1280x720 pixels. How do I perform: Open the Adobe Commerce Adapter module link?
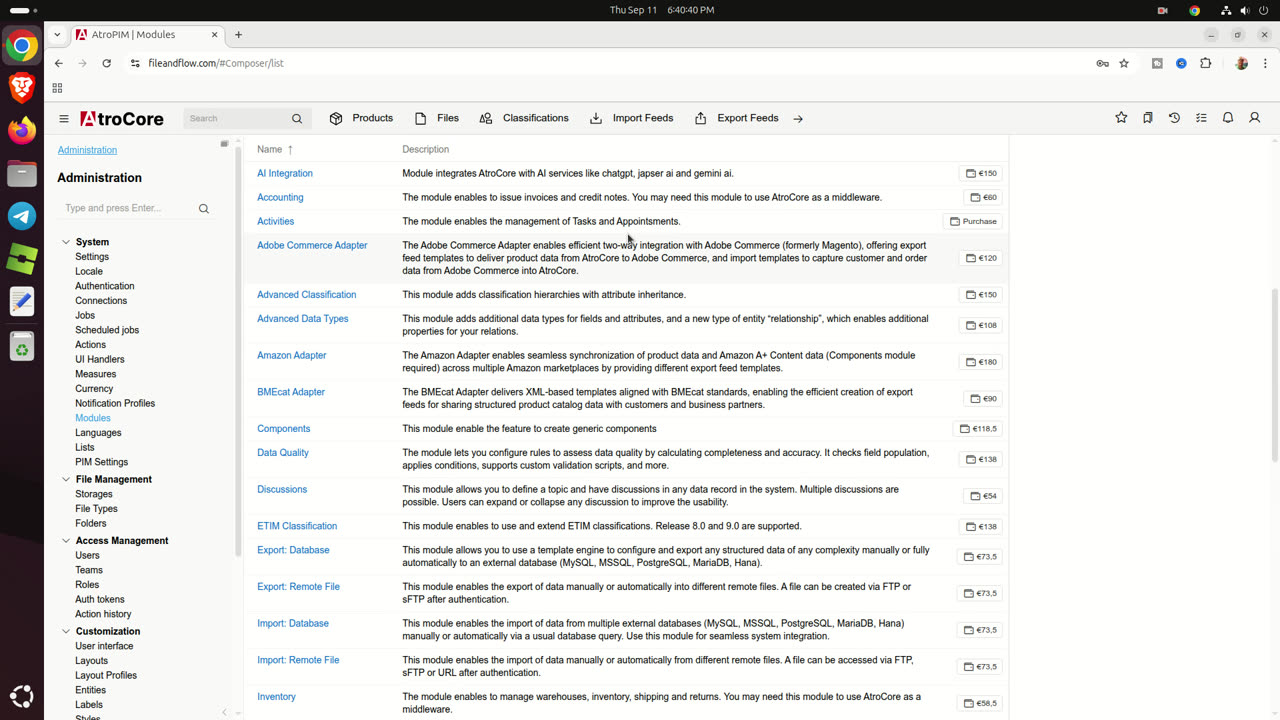pyautogui.click(x=312, y=245)
